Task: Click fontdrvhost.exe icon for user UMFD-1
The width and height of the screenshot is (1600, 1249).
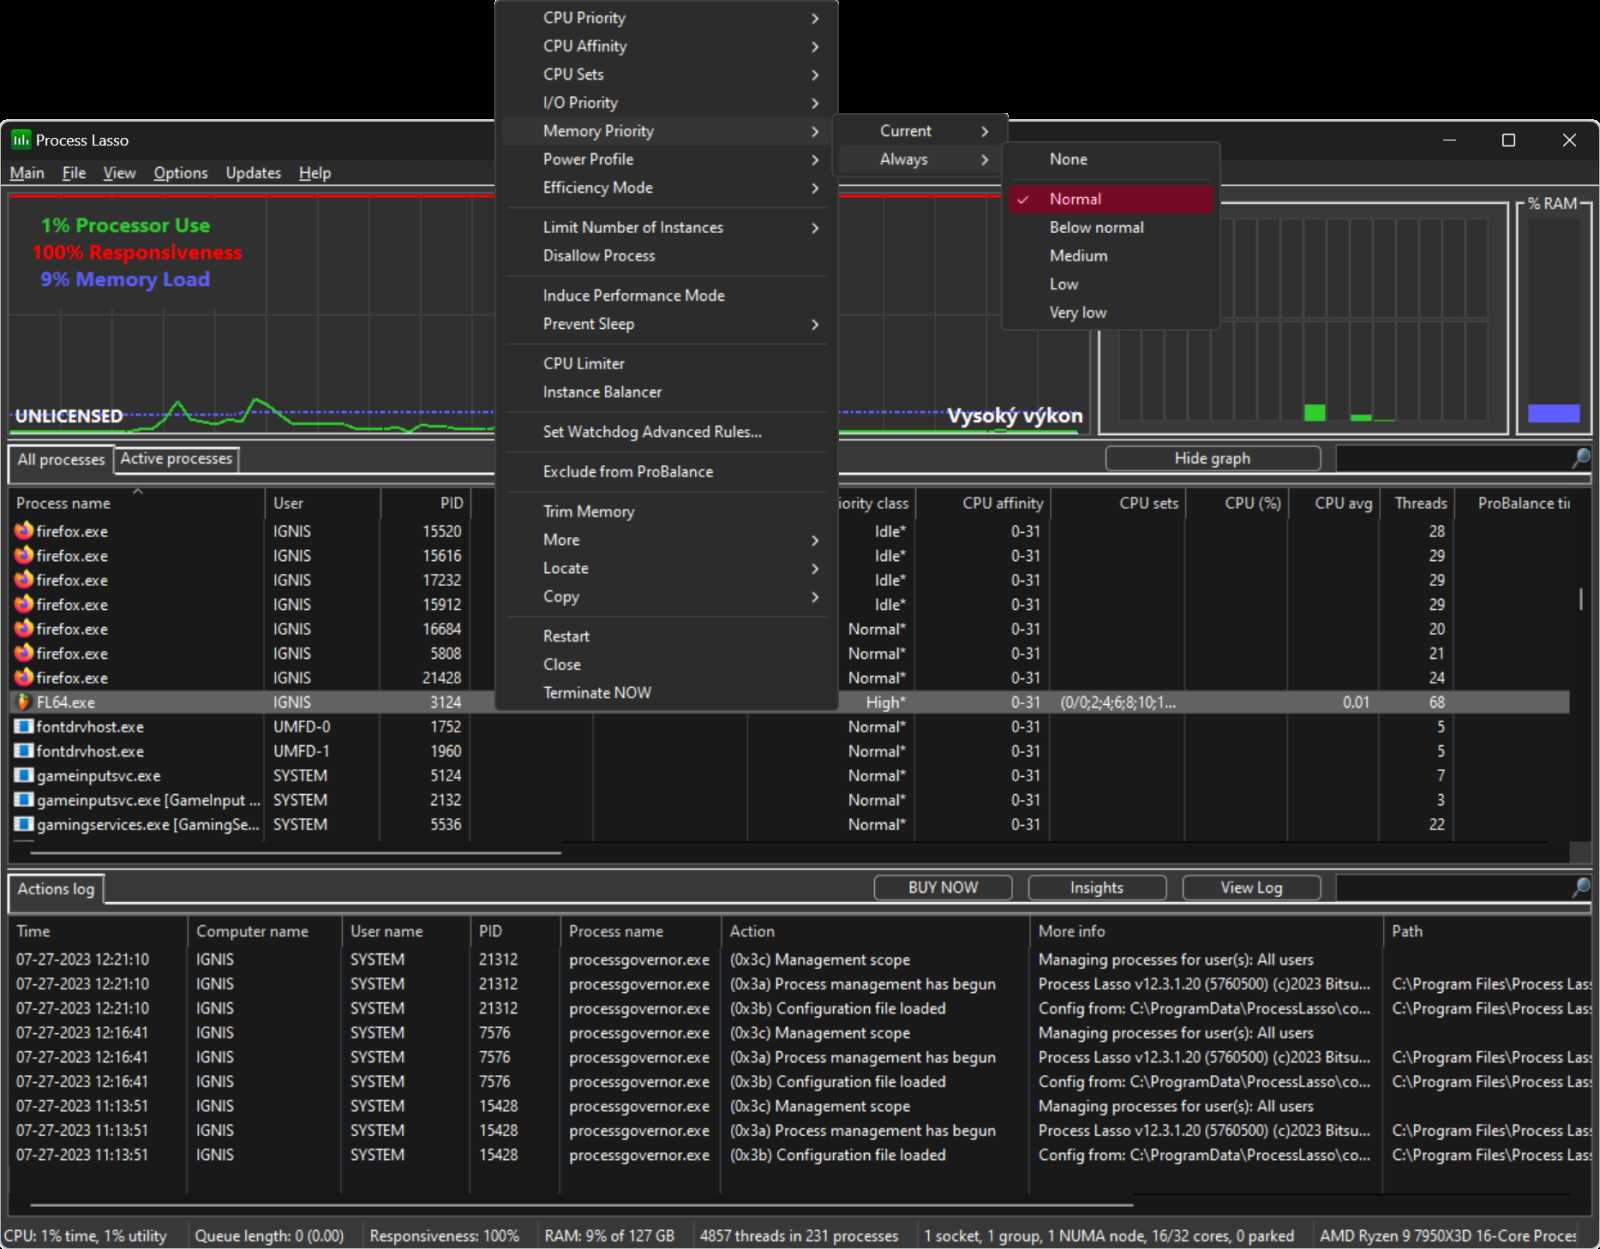Action: pyautogui.click(x=24, y=751)
